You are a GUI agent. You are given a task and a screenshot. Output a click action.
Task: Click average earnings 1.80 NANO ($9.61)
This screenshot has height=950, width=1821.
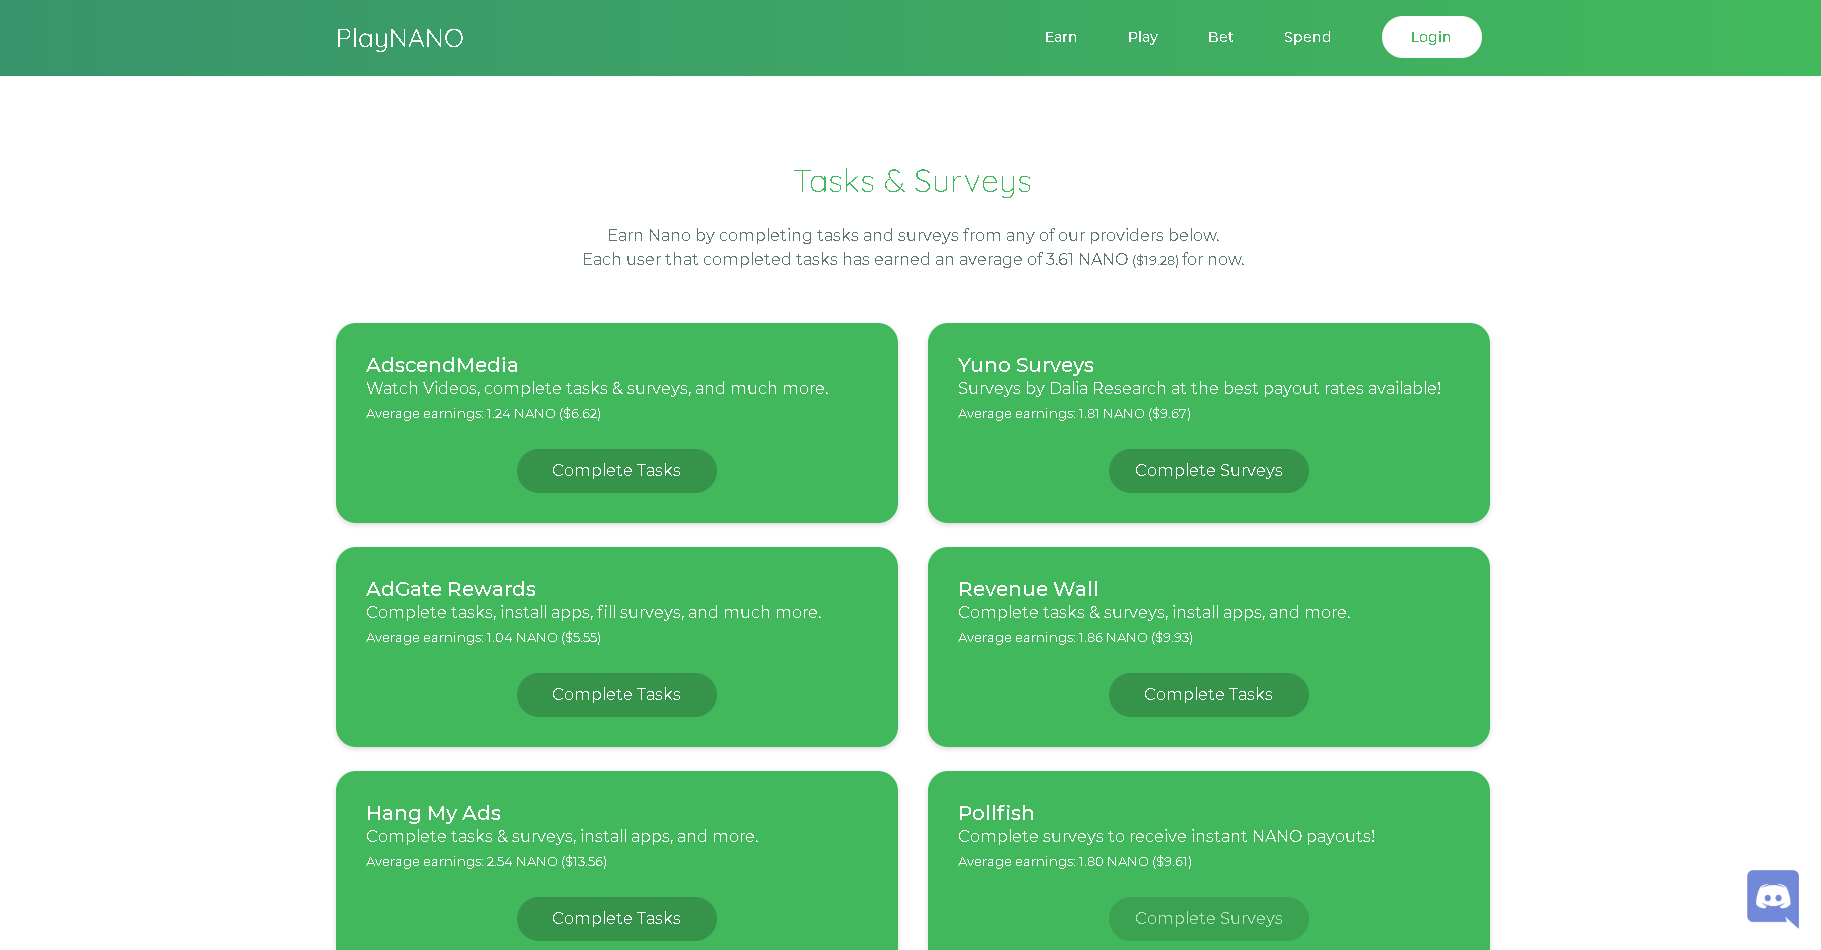tap(1075, 862)
